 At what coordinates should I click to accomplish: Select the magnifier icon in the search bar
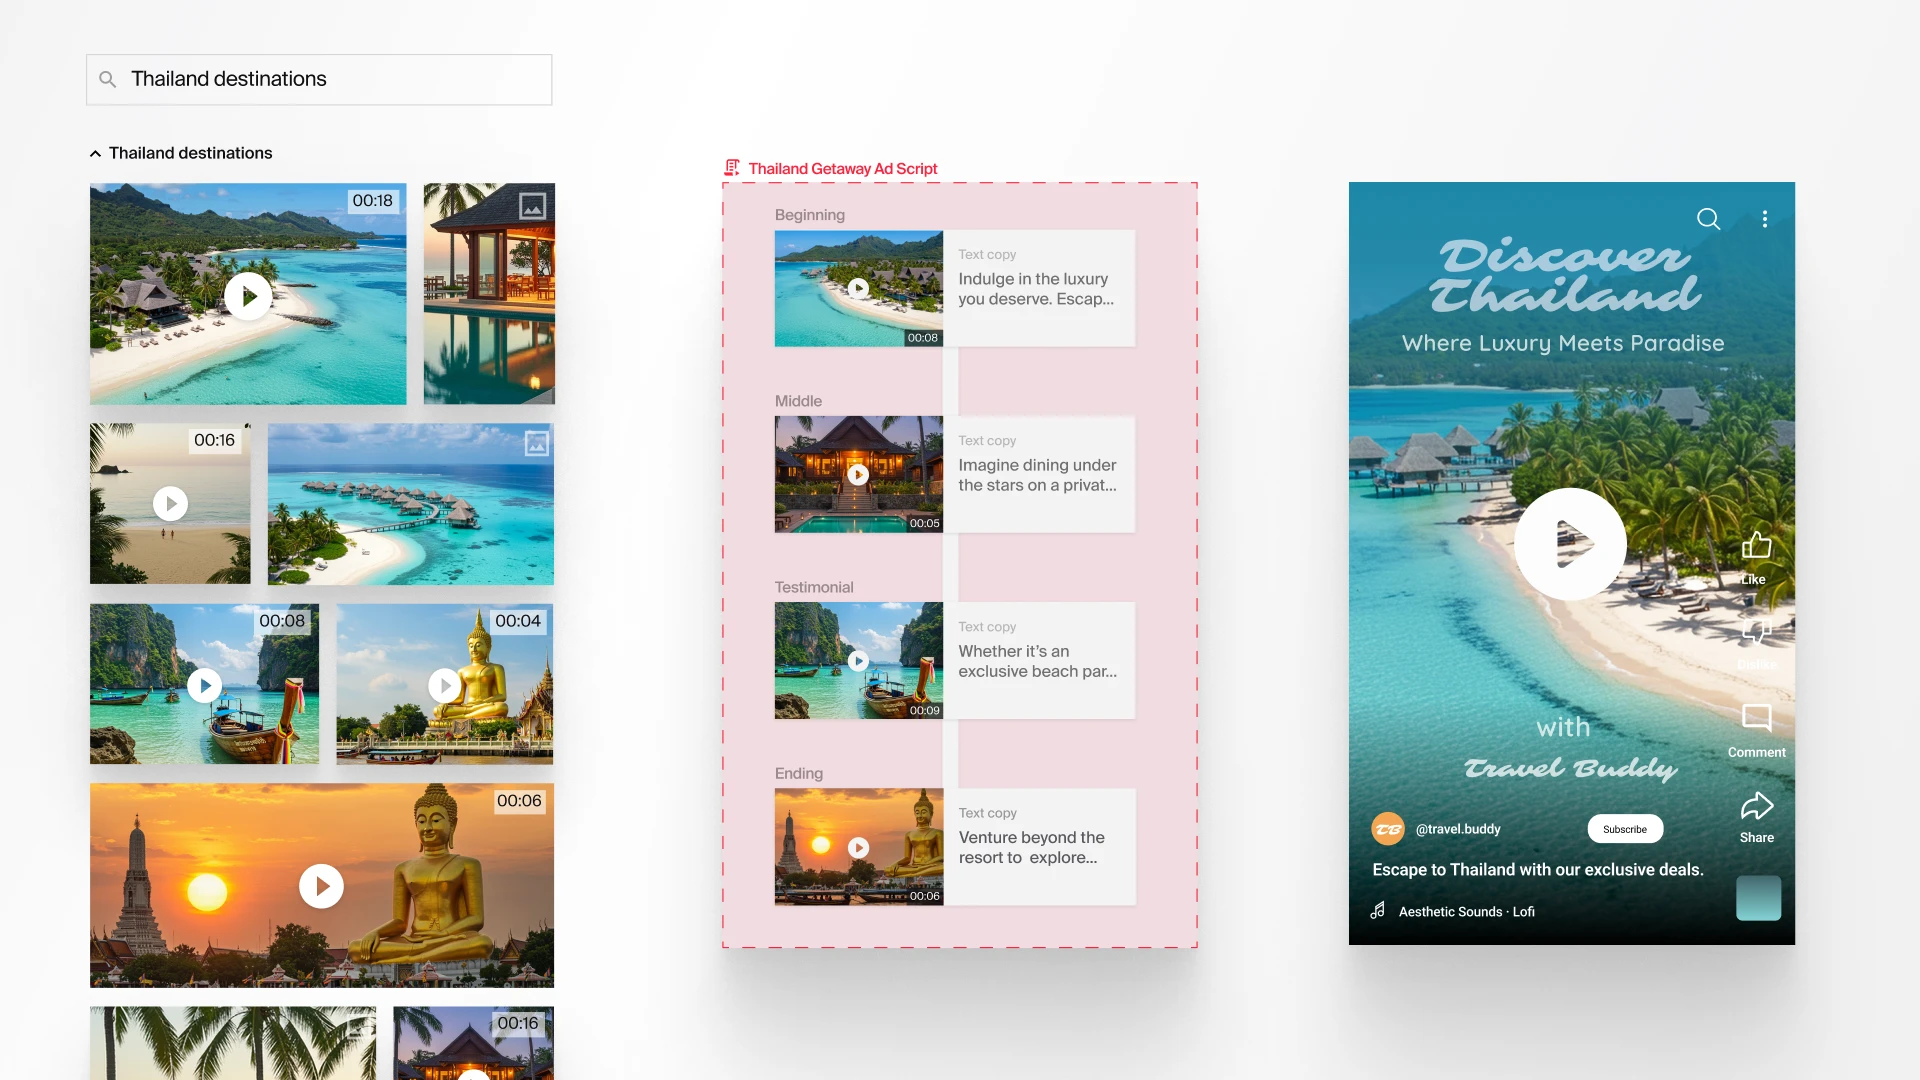pyautogui.click(x=108, y=79)
